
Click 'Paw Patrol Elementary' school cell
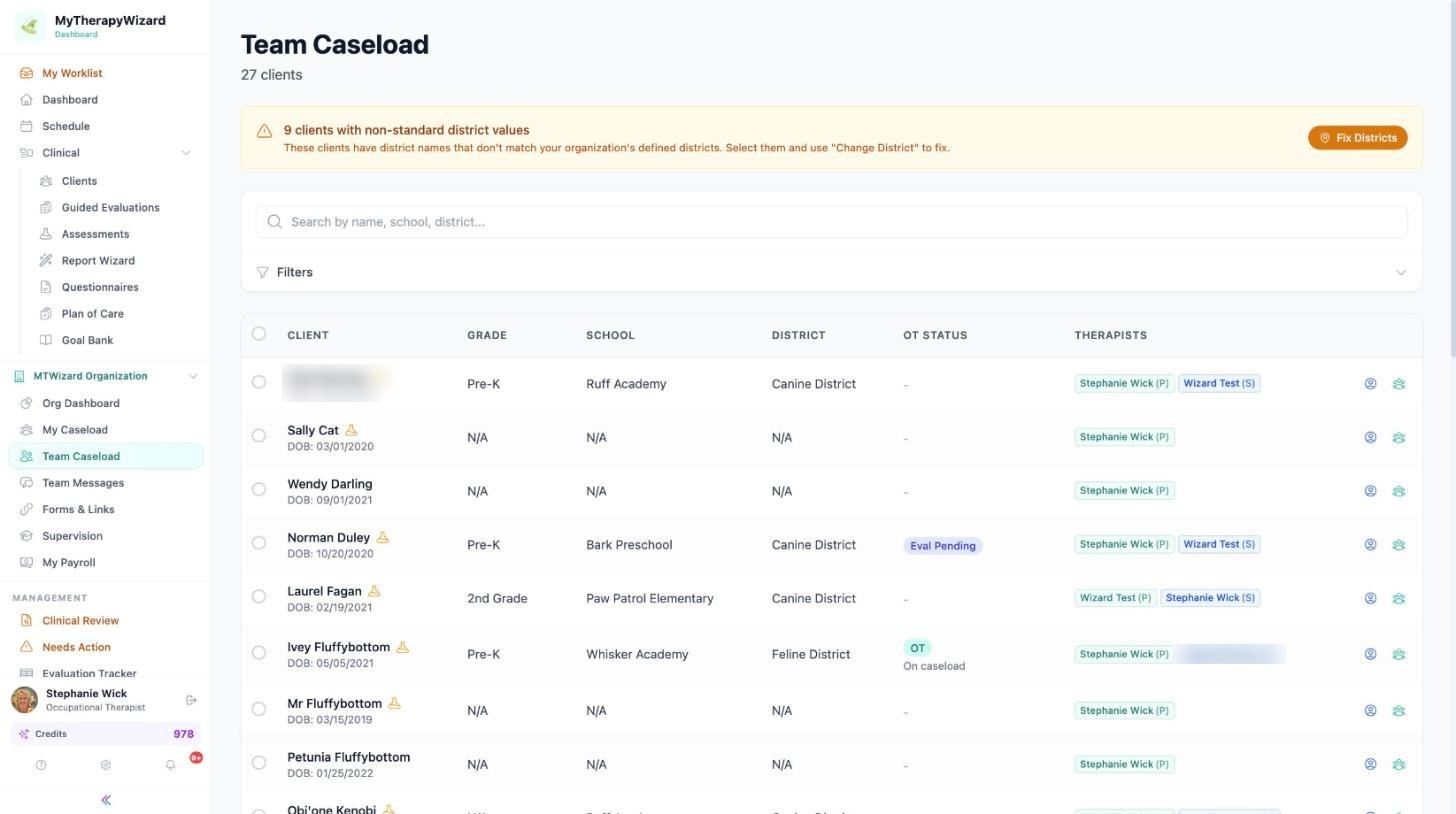(649, 598)
